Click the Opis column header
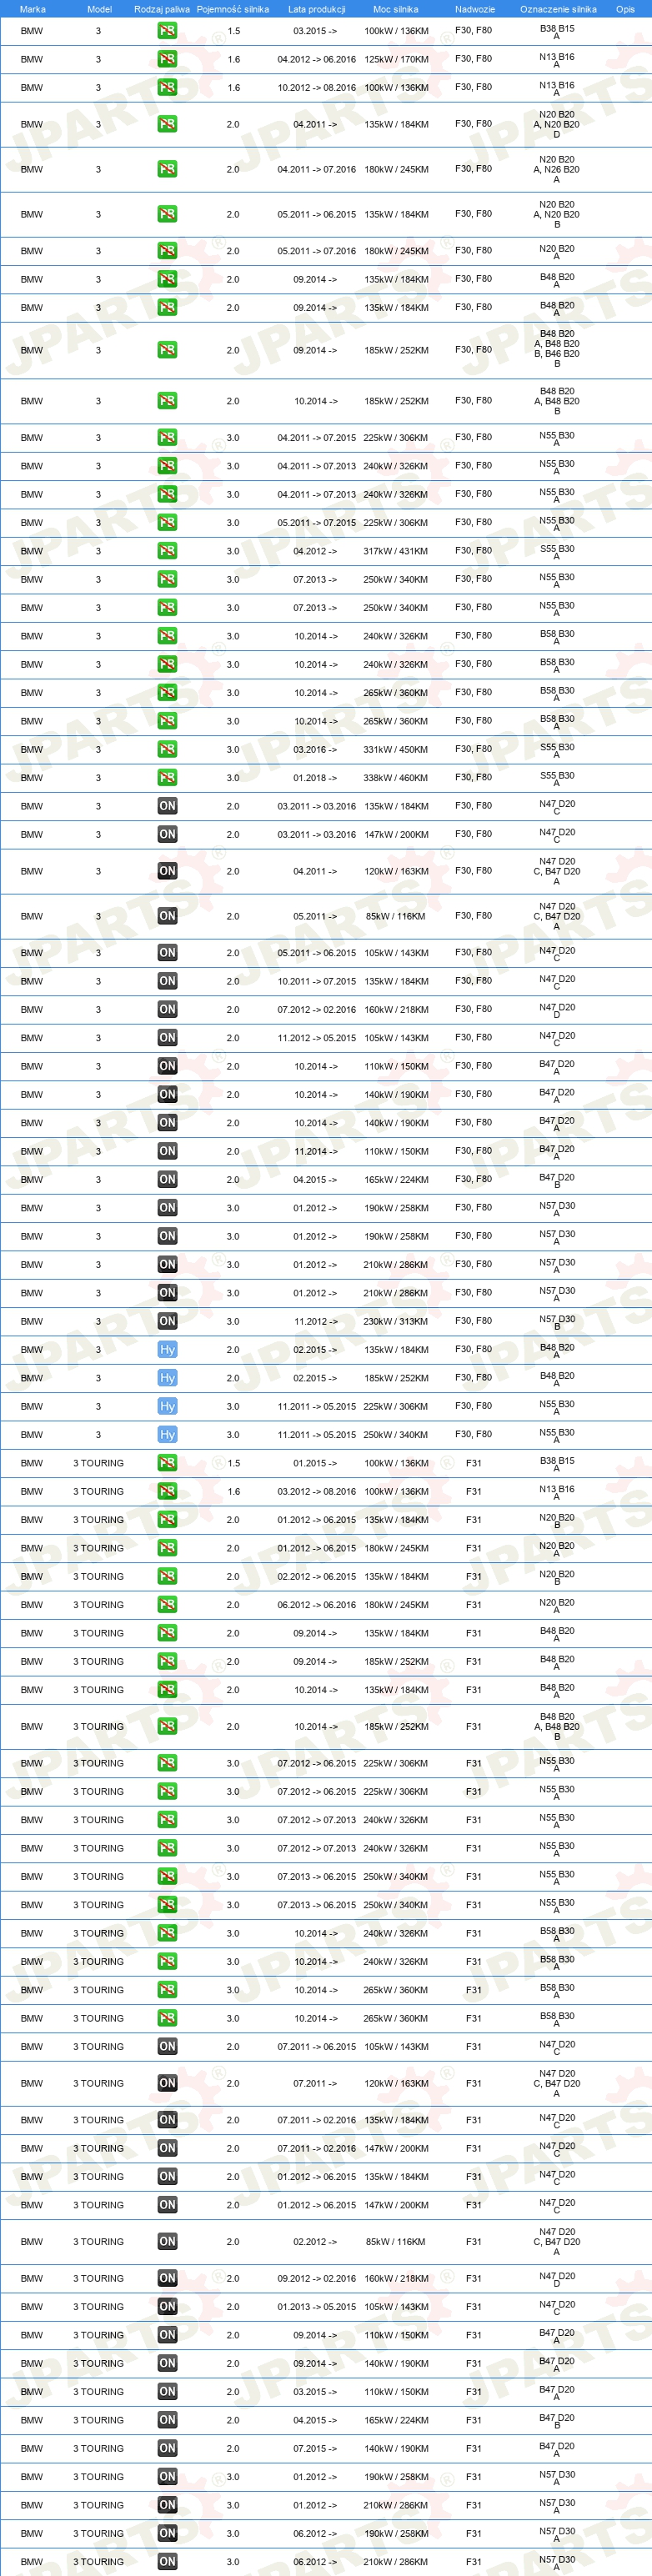Screen dimensions: 652x2576 coord(625,9)
